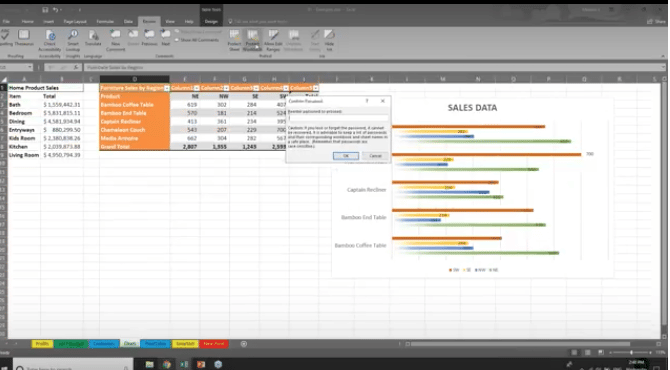The image size is (670, 370).
Task: Open File Explorer from taskbar
Action: pyautogui.click(x=149, y=364)
